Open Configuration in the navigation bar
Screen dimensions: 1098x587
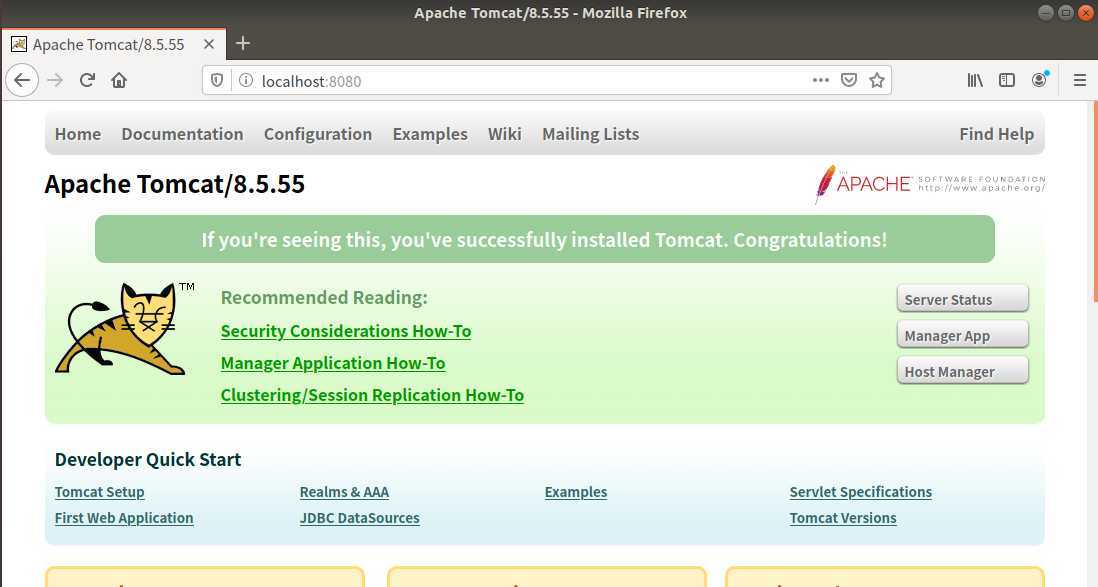tap(318, 134)
